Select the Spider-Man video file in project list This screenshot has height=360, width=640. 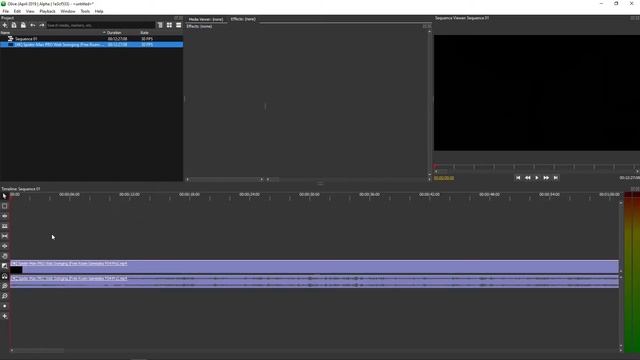pyautogui.click(x=91, y=44)
